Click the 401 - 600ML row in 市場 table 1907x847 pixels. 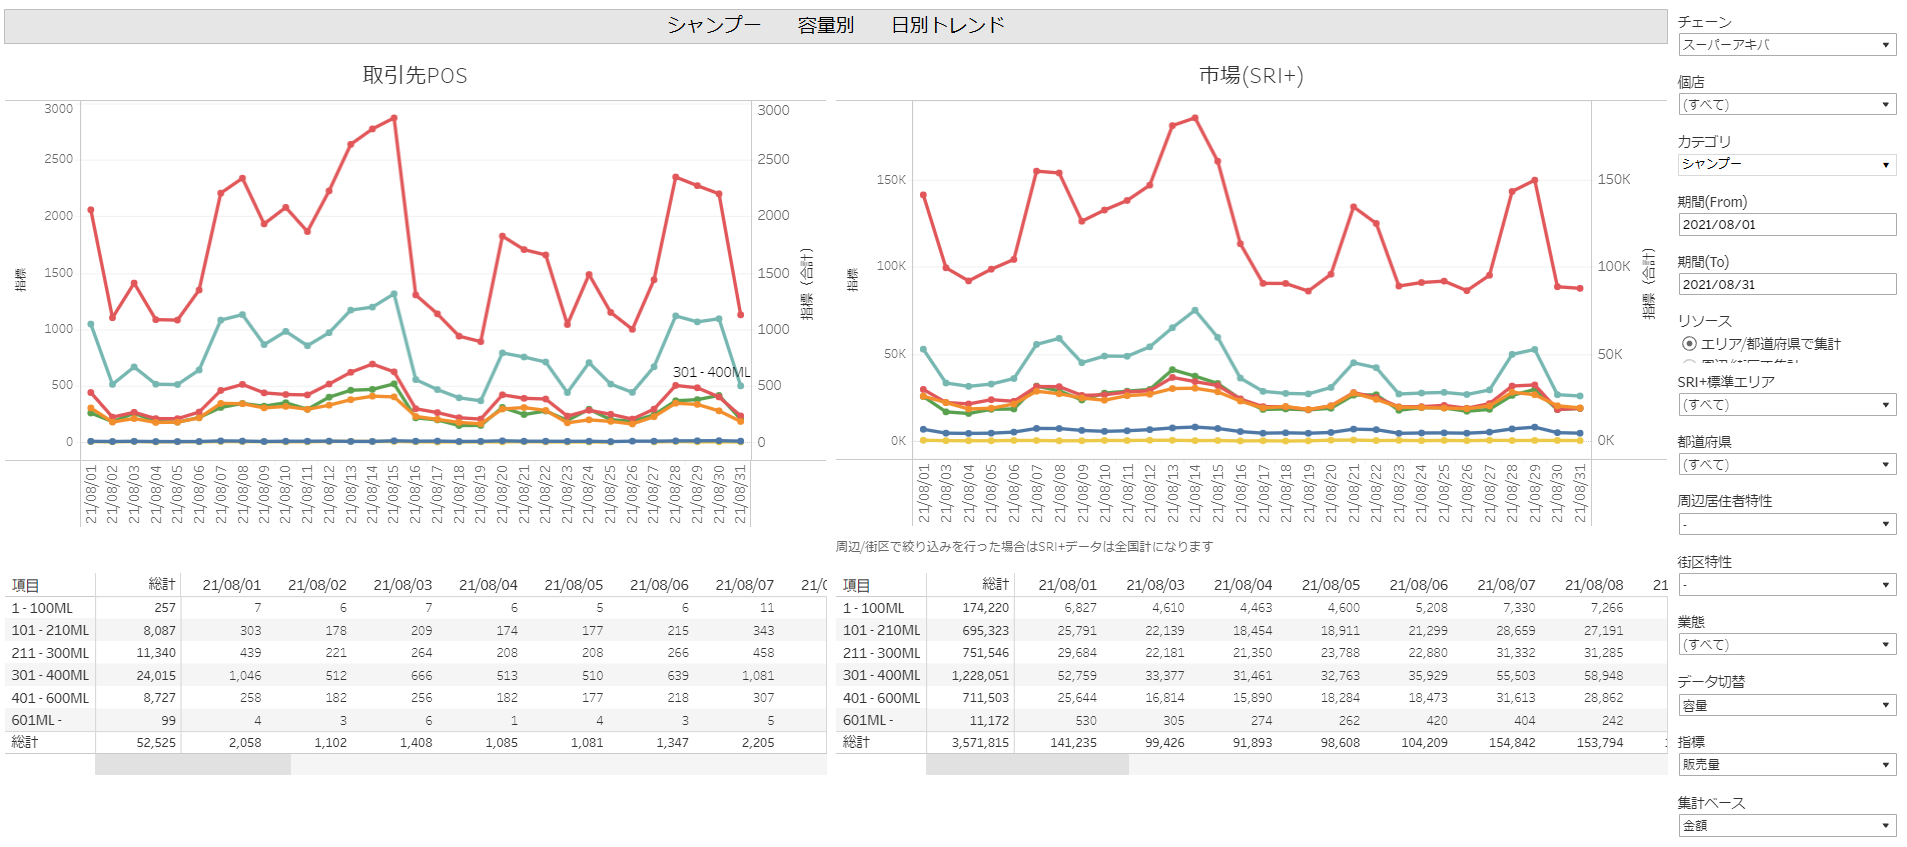(x=1251, y=698)
